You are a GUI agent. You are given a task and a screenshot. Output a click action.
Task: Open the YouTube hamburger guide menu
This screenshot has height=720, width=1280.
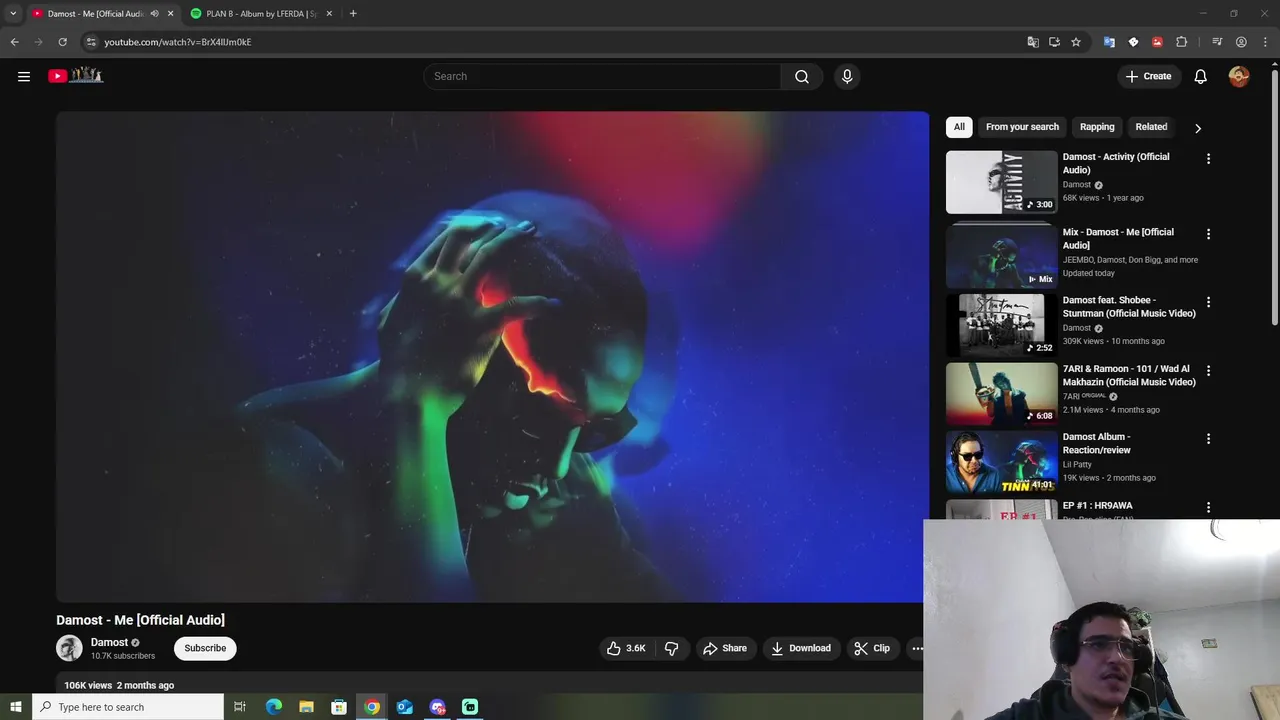[x=24, y=76]
